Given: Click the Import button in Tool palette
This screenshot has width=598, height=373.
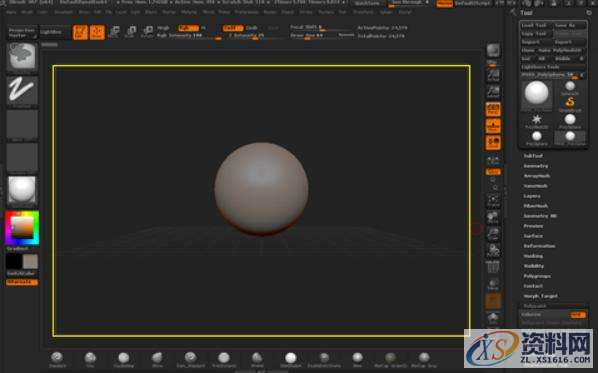Looking at the screenshot, I should point(537,42).
